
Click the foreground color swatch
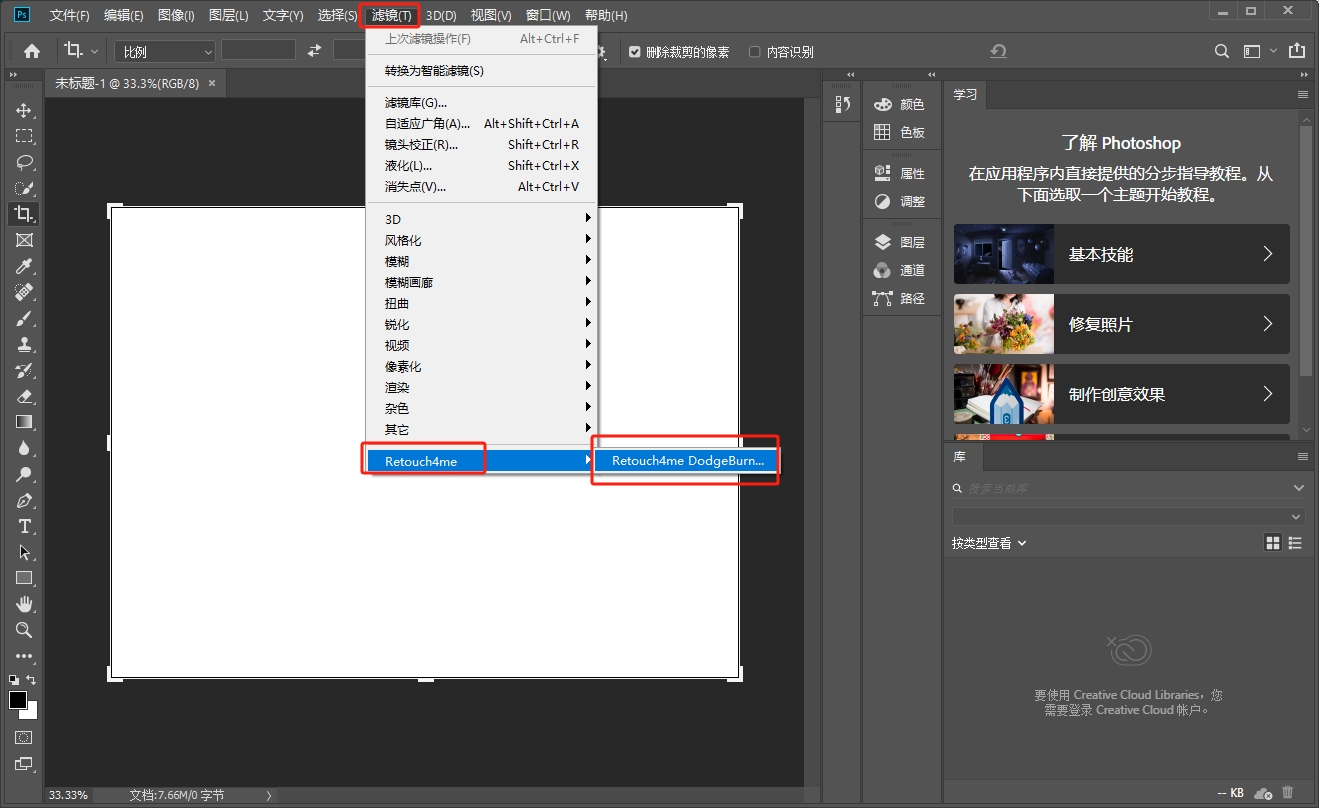[17, 700]
